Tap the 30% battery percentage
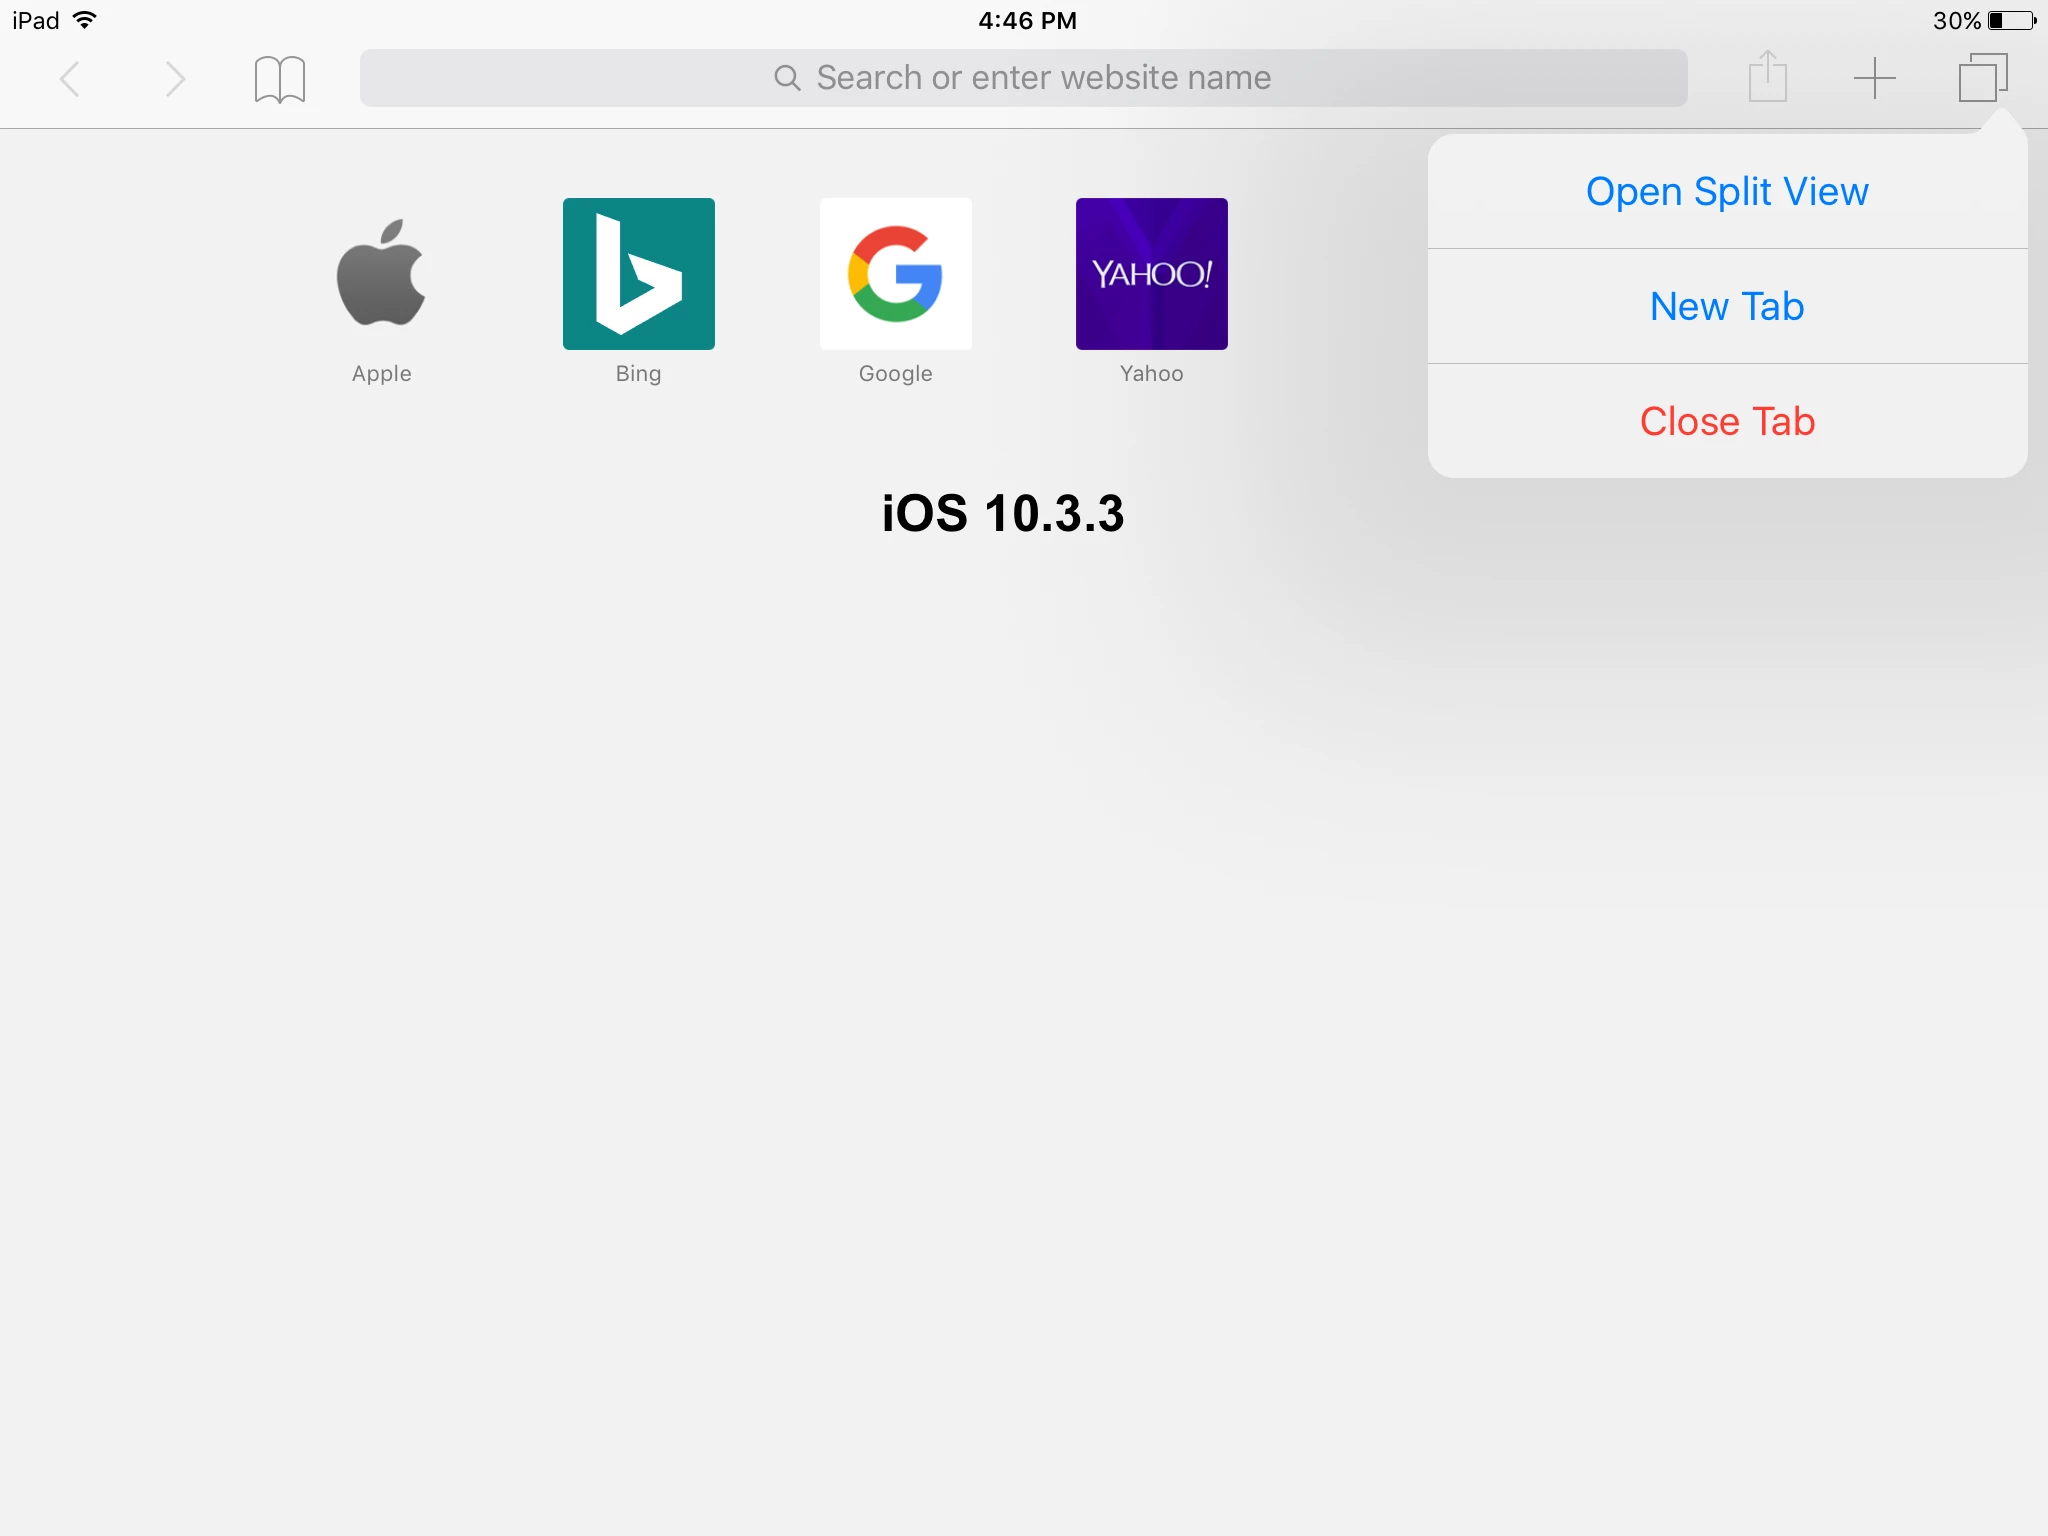Viewport: 2048px width, 1536px height. tap(1957, 20)
